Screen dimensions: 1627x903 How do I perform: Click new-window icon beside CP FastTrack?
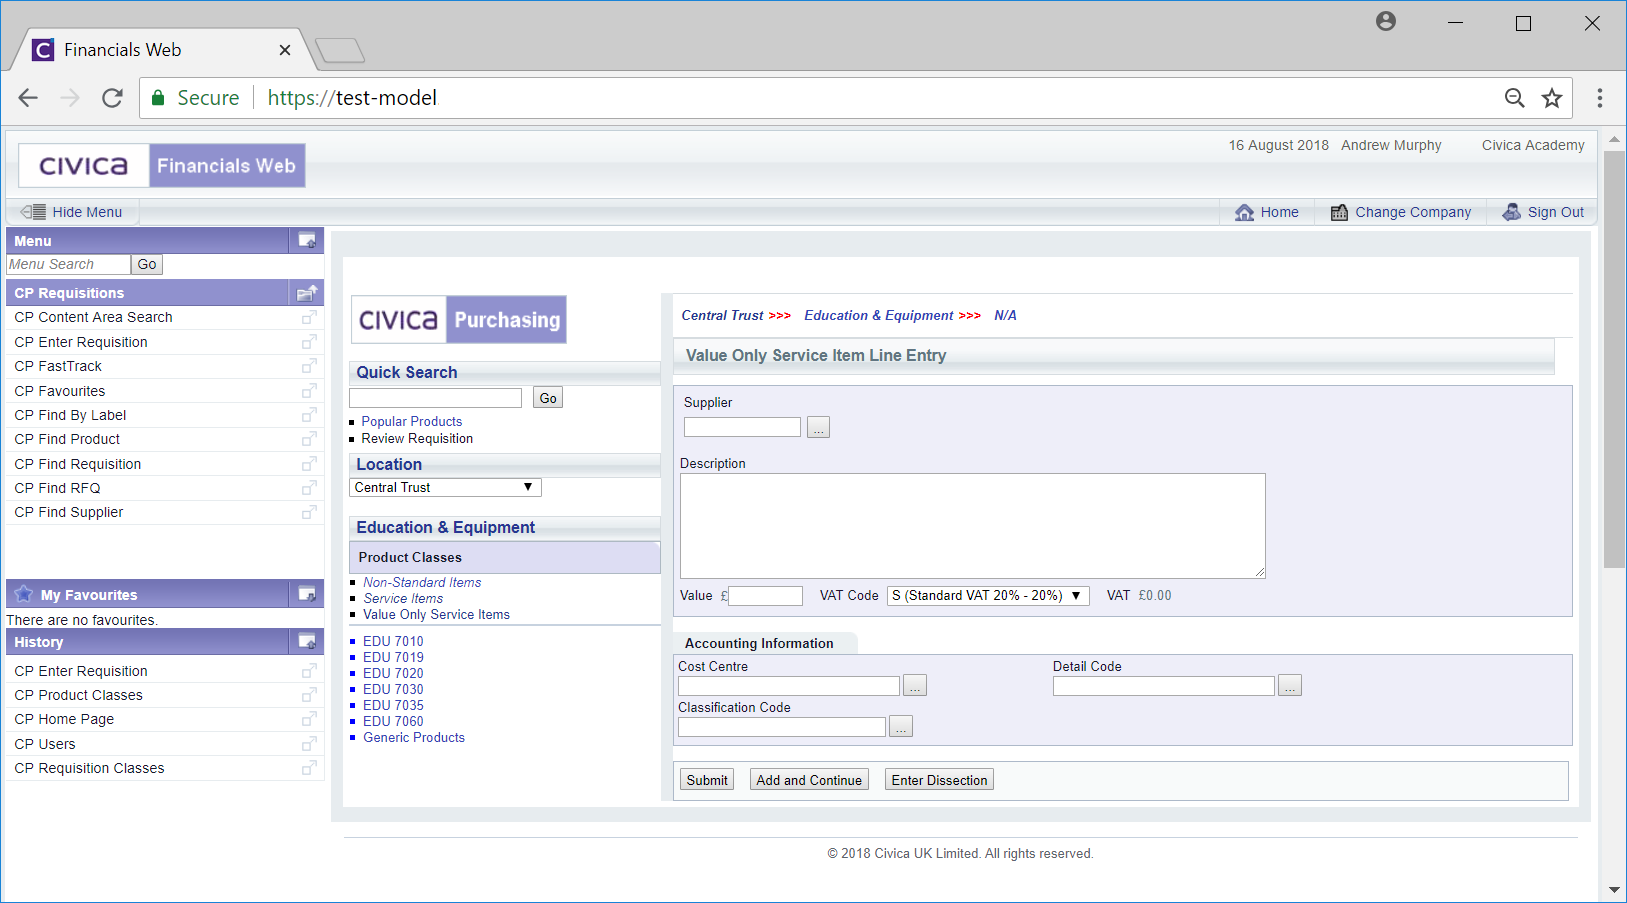pos(309,366)
